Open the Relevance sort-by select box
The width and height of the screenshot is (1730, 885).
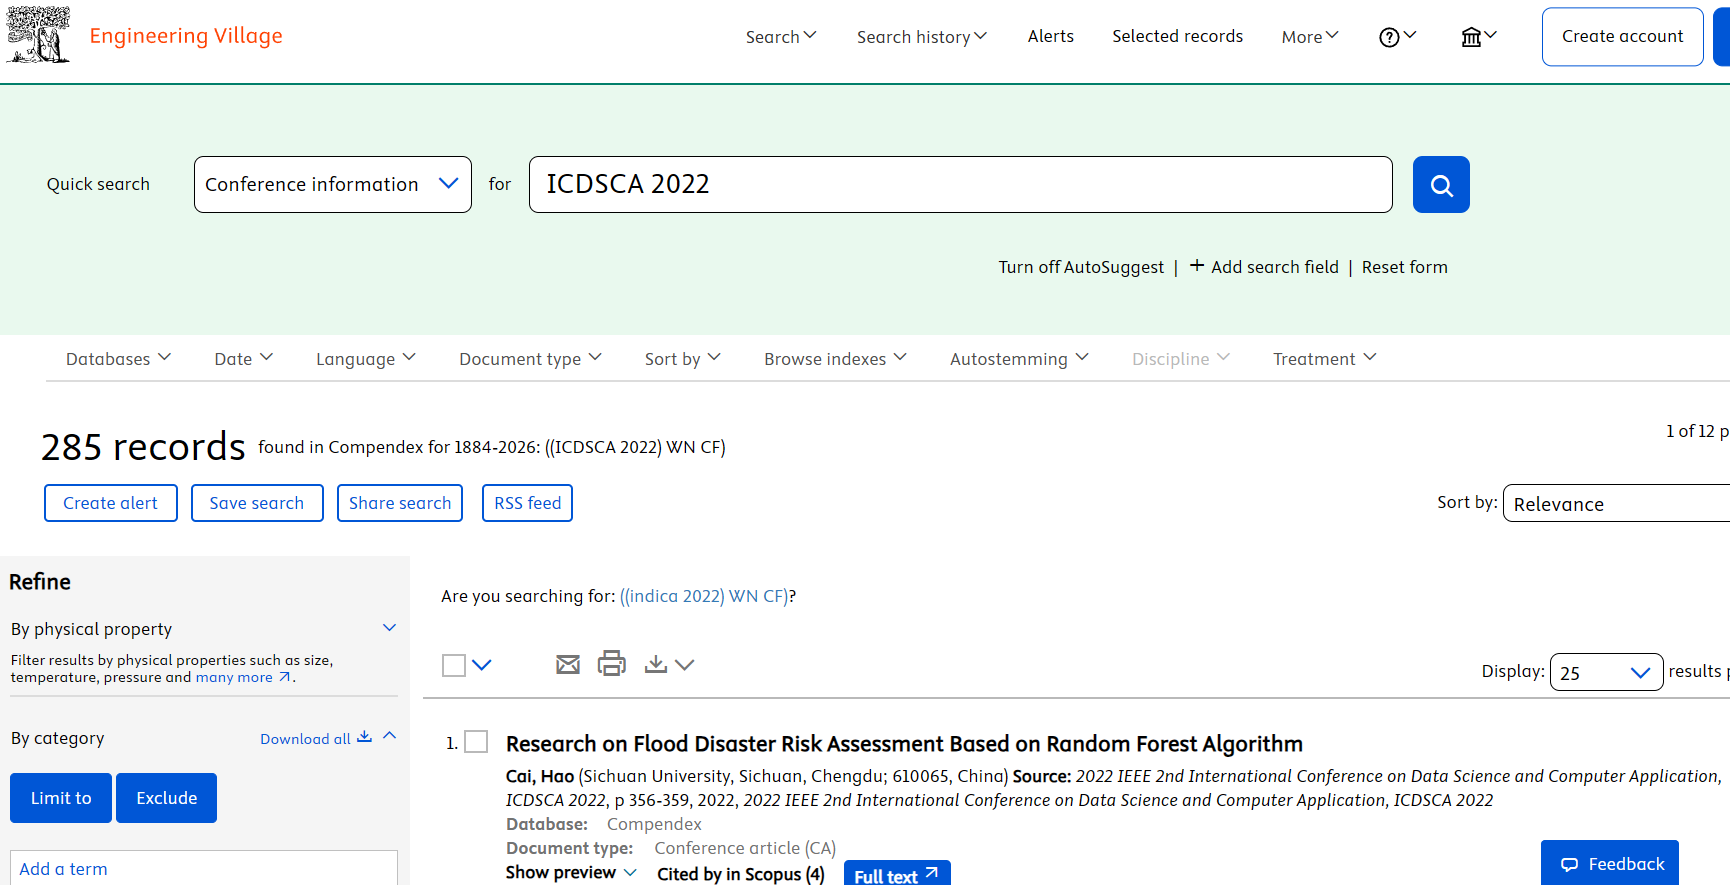coord(1616,503)
